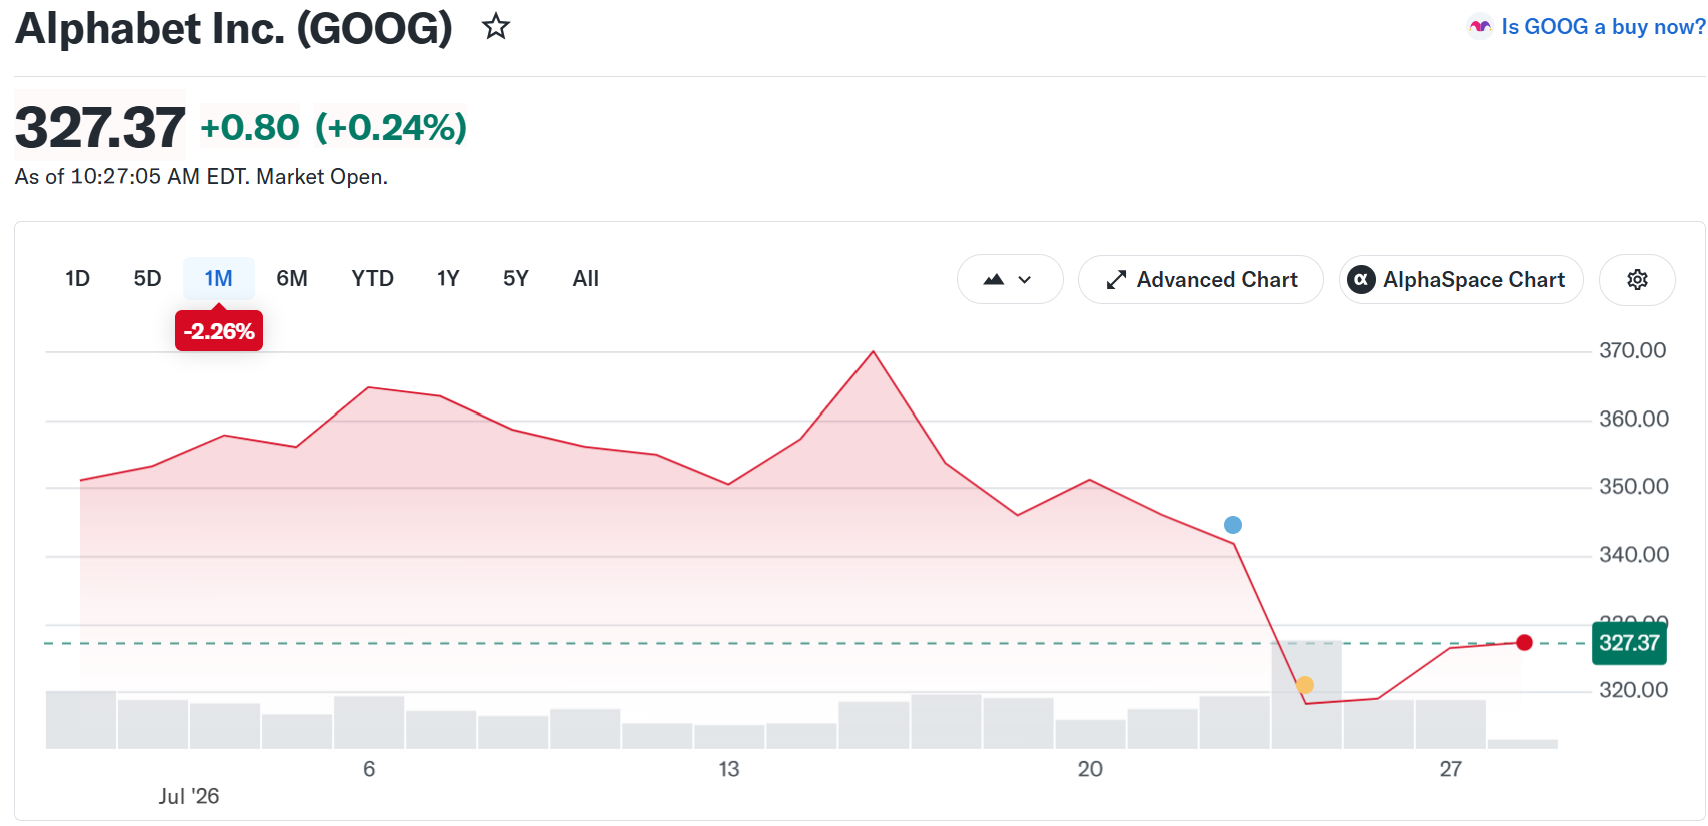
Task: Select the 1M time range
Action: coord(218,279)
